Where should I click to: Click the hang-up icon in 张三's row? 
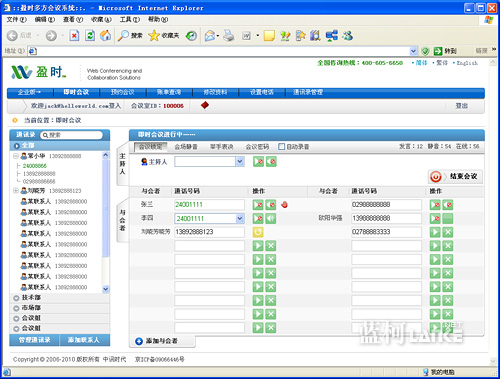tap(258, 205)
